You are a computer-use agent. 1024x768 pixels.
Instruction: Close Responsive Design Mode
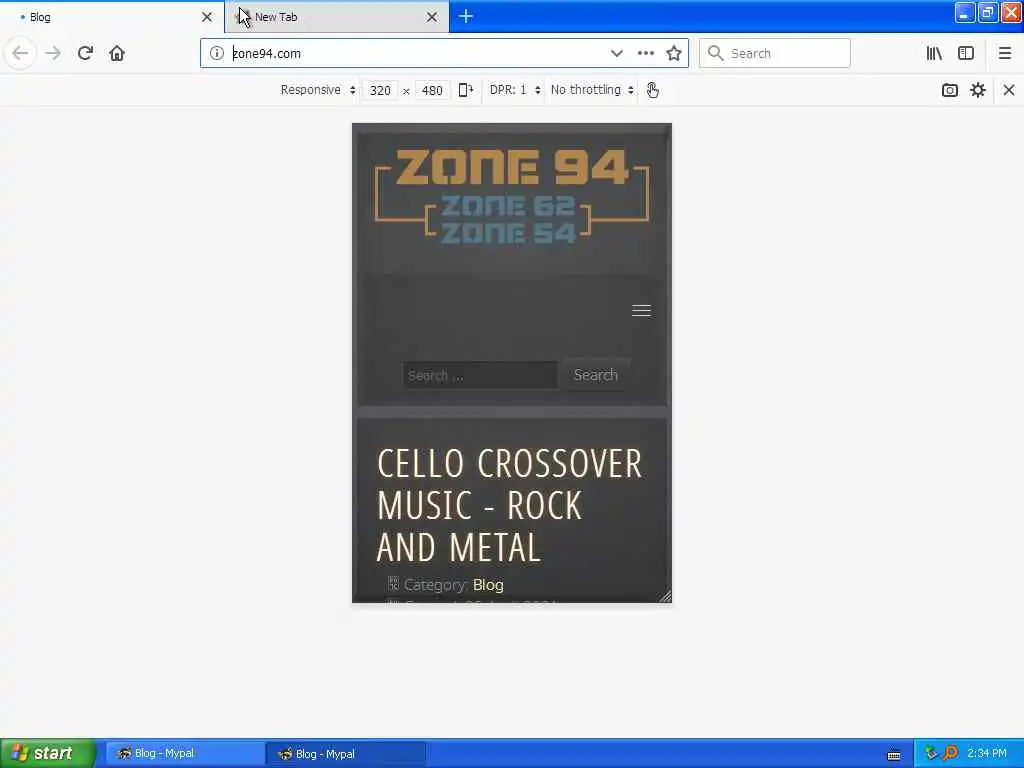[x=1009, y=89]
